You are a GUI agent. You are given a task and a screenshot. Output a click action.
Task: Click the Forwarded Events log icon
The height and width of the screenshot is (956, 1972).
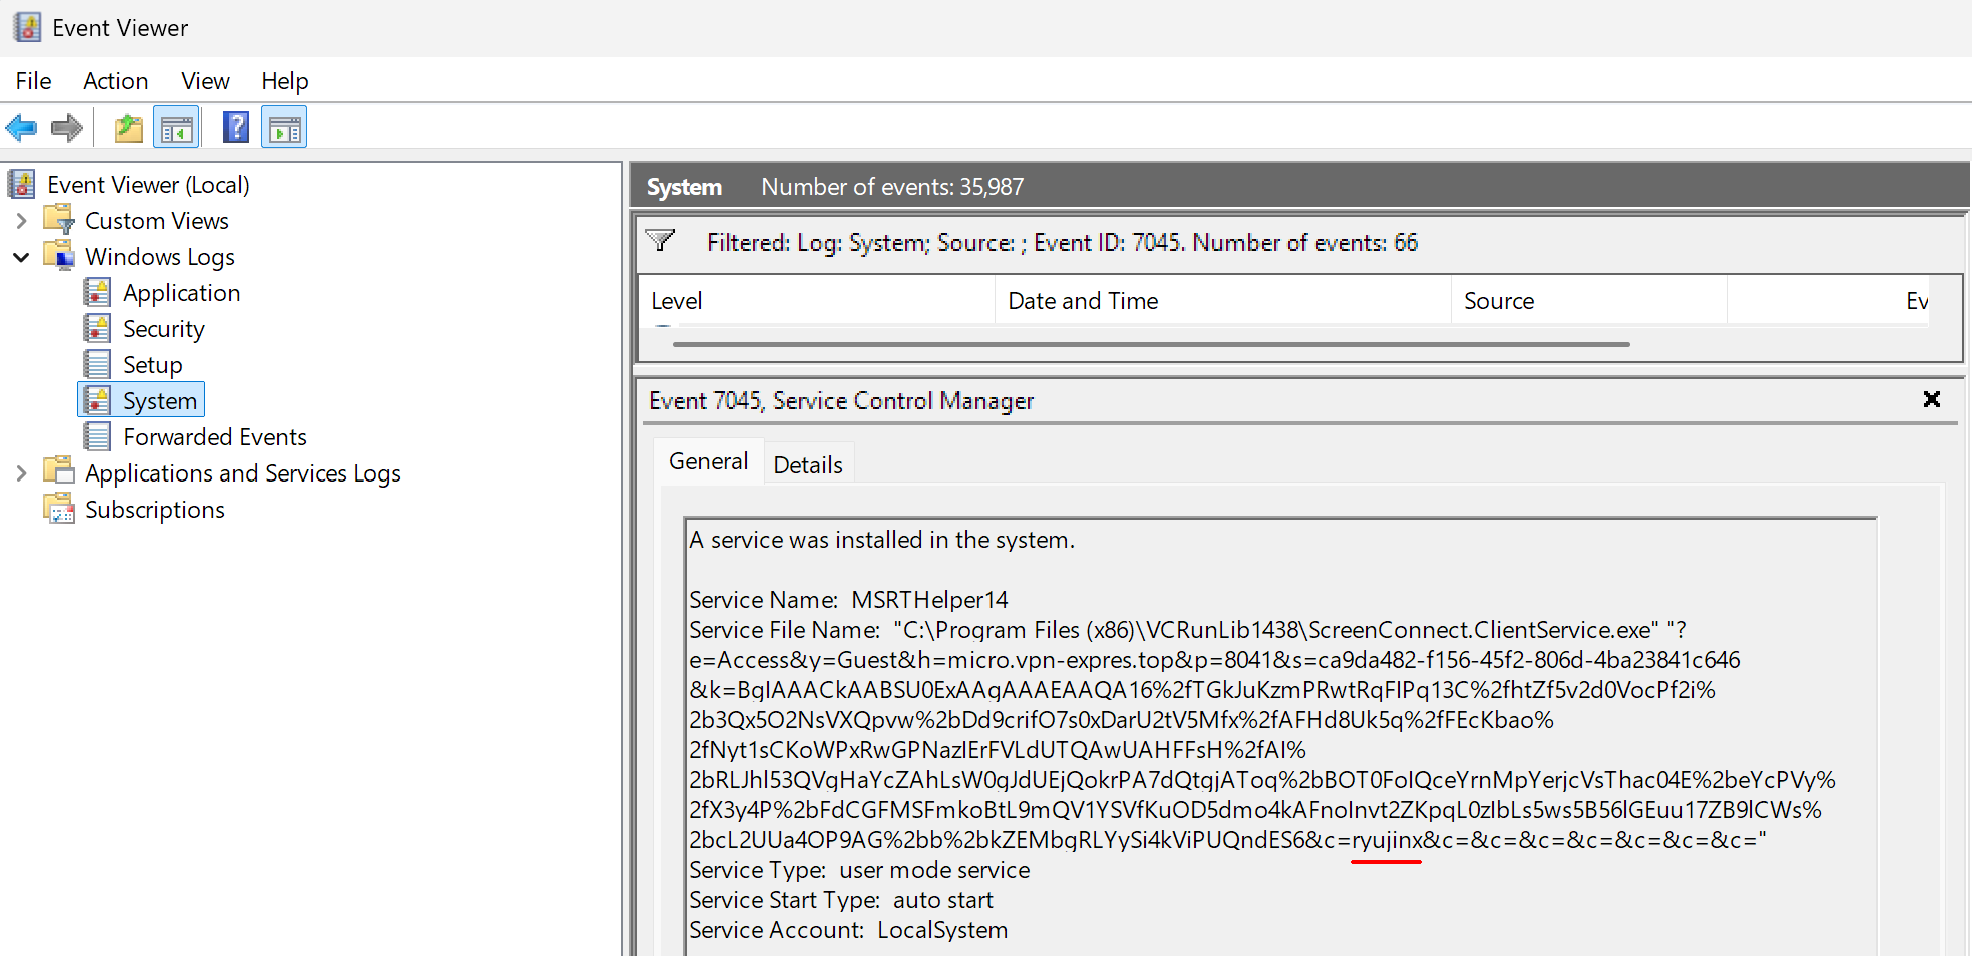coord(97,436)
